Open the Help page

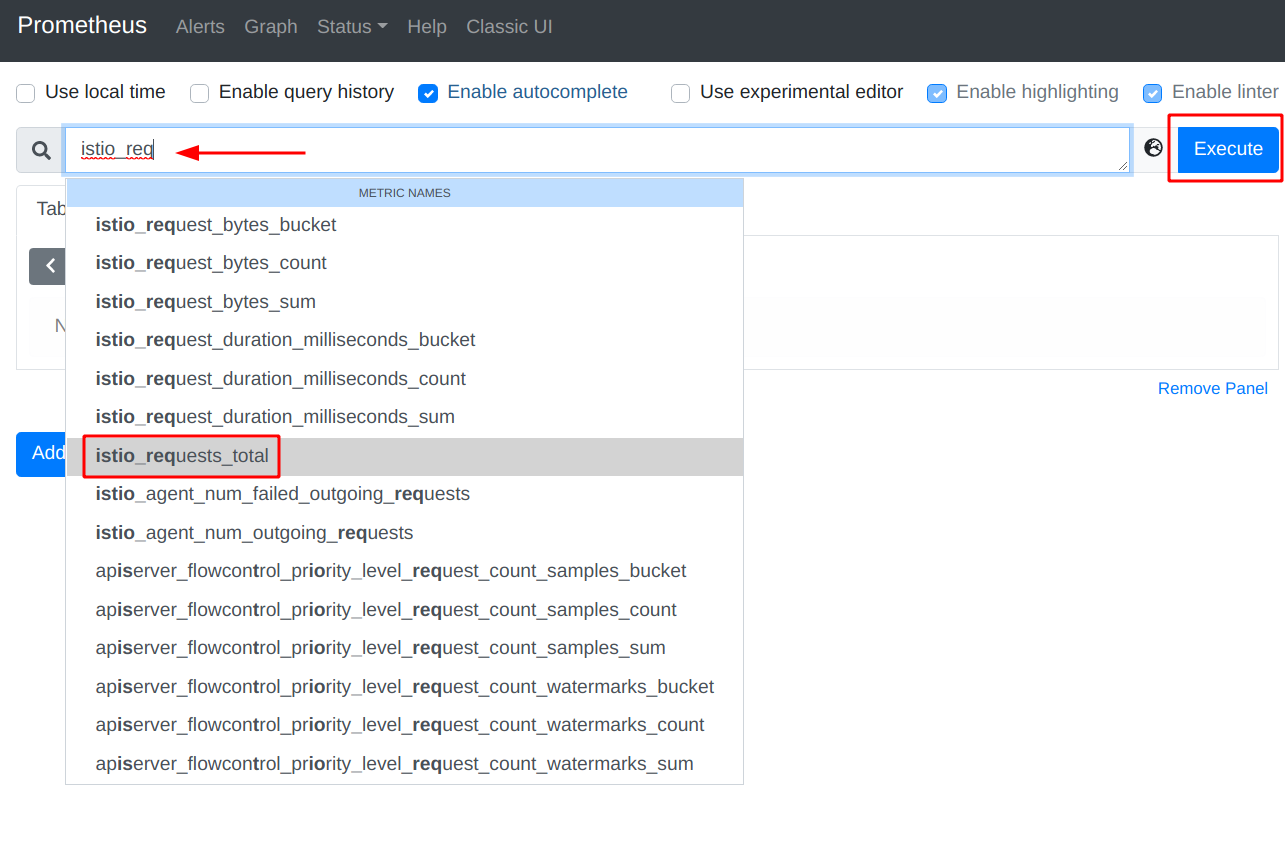click(x=427, y=27)
